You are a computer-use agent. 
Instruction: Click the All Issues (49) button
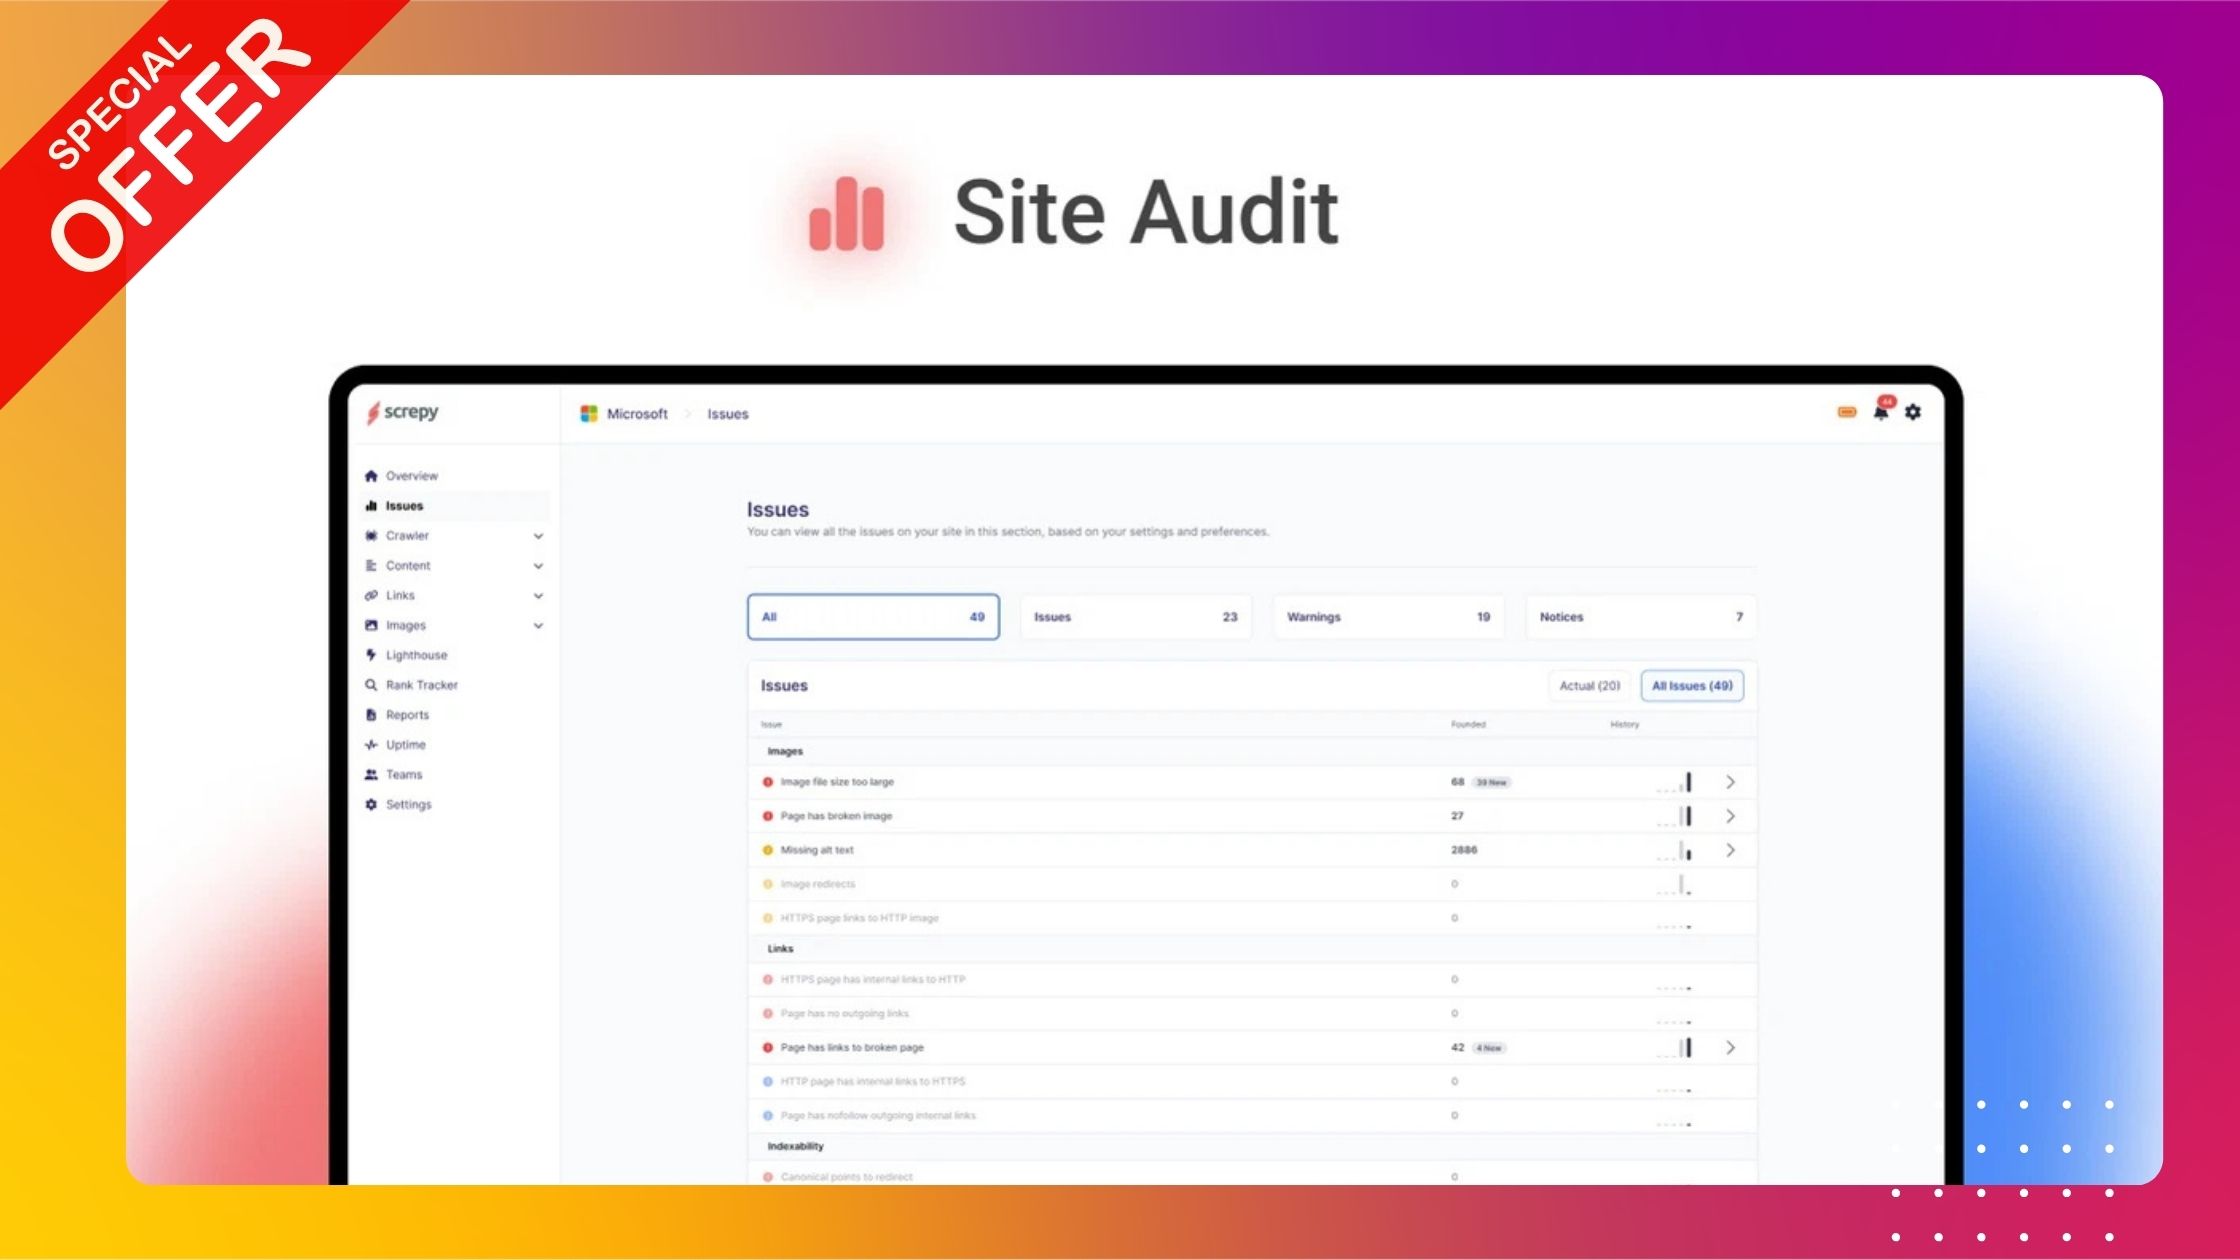click(1692, 686)
